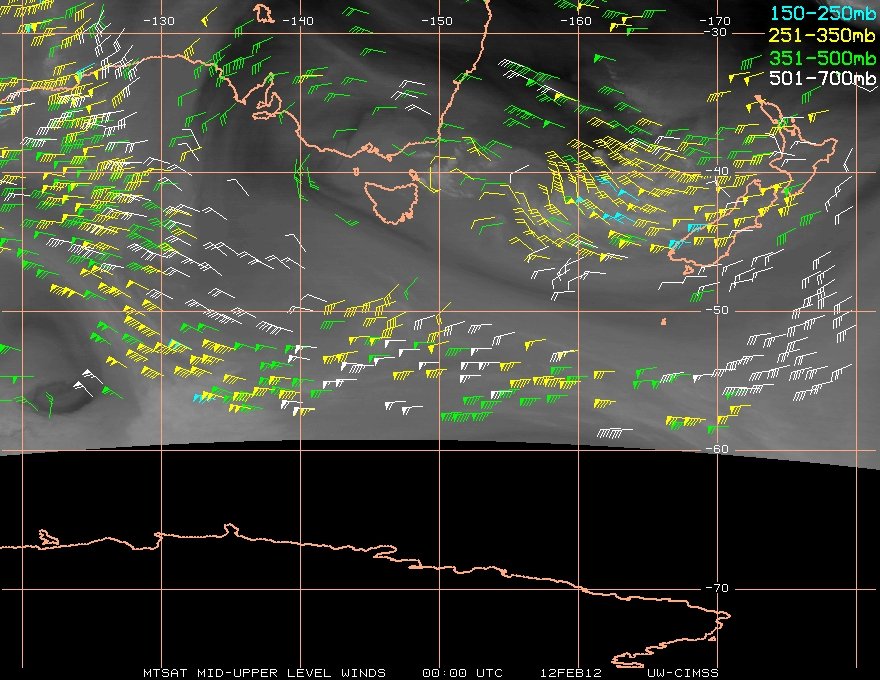
Task: Click the -160 longitude label
Action: tap(576, 21)
